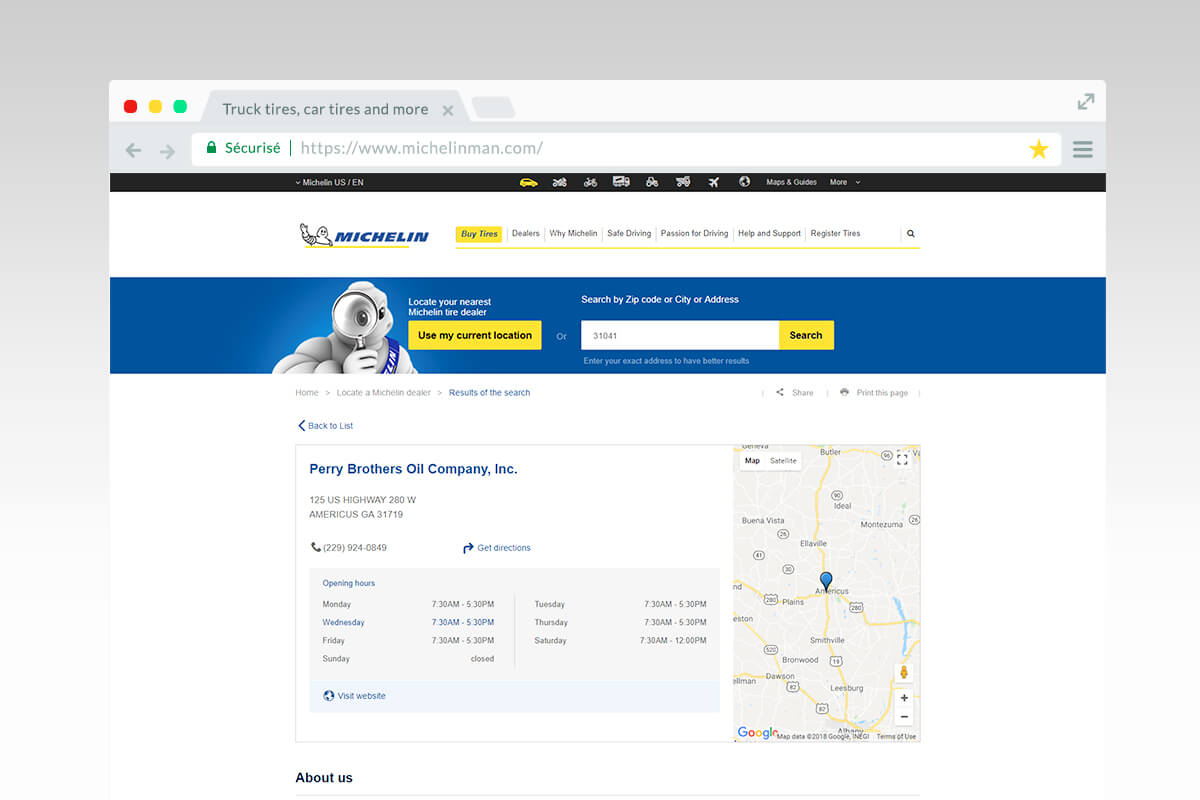Switch map to Map view
1200x800 pixels.
[x=752, y=461]
